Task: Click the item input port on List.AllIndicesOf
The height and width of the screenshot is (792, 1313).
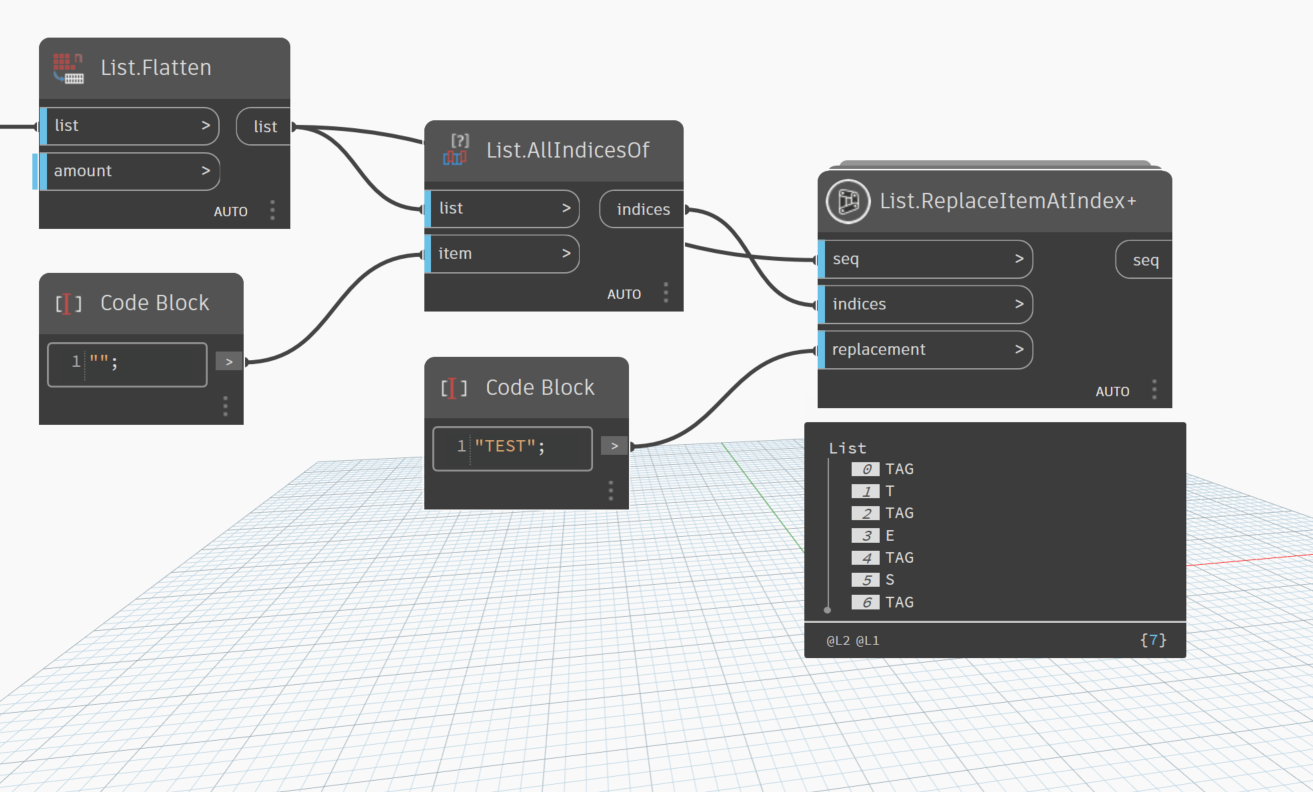Action: (x=502, y=253)
